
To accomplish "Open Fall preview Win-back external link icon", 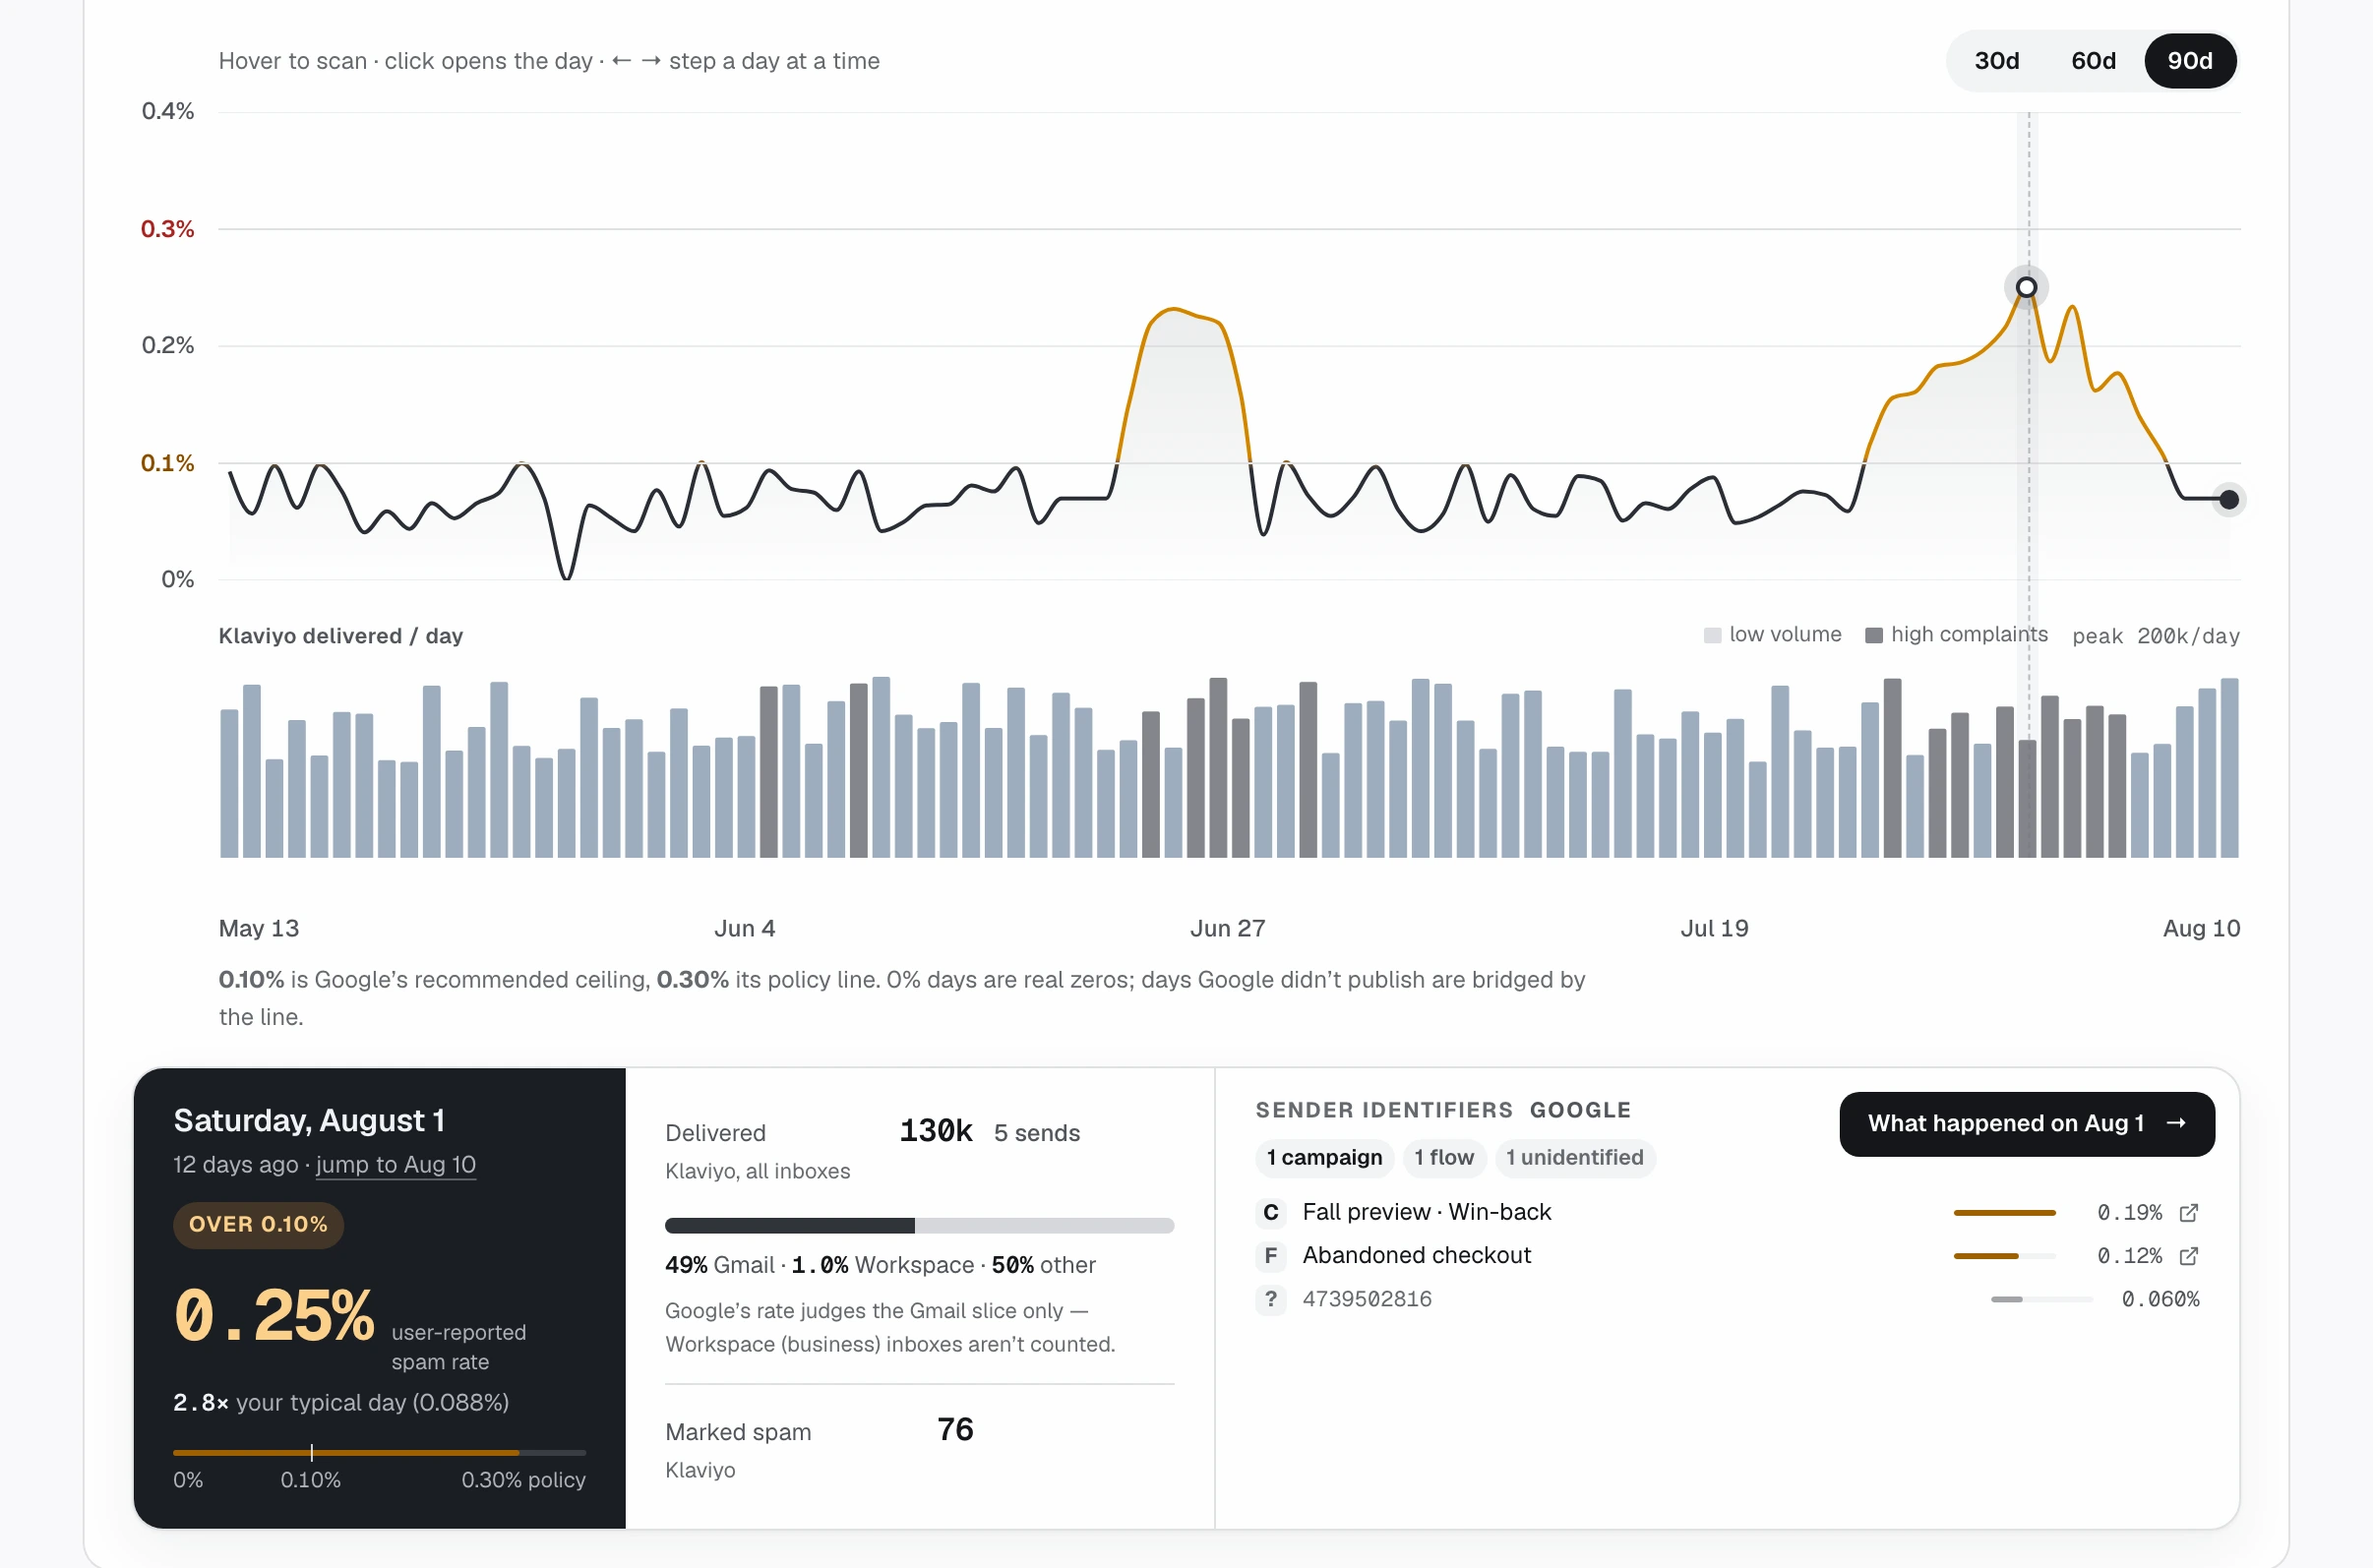I will (x=2189, y=1213).
